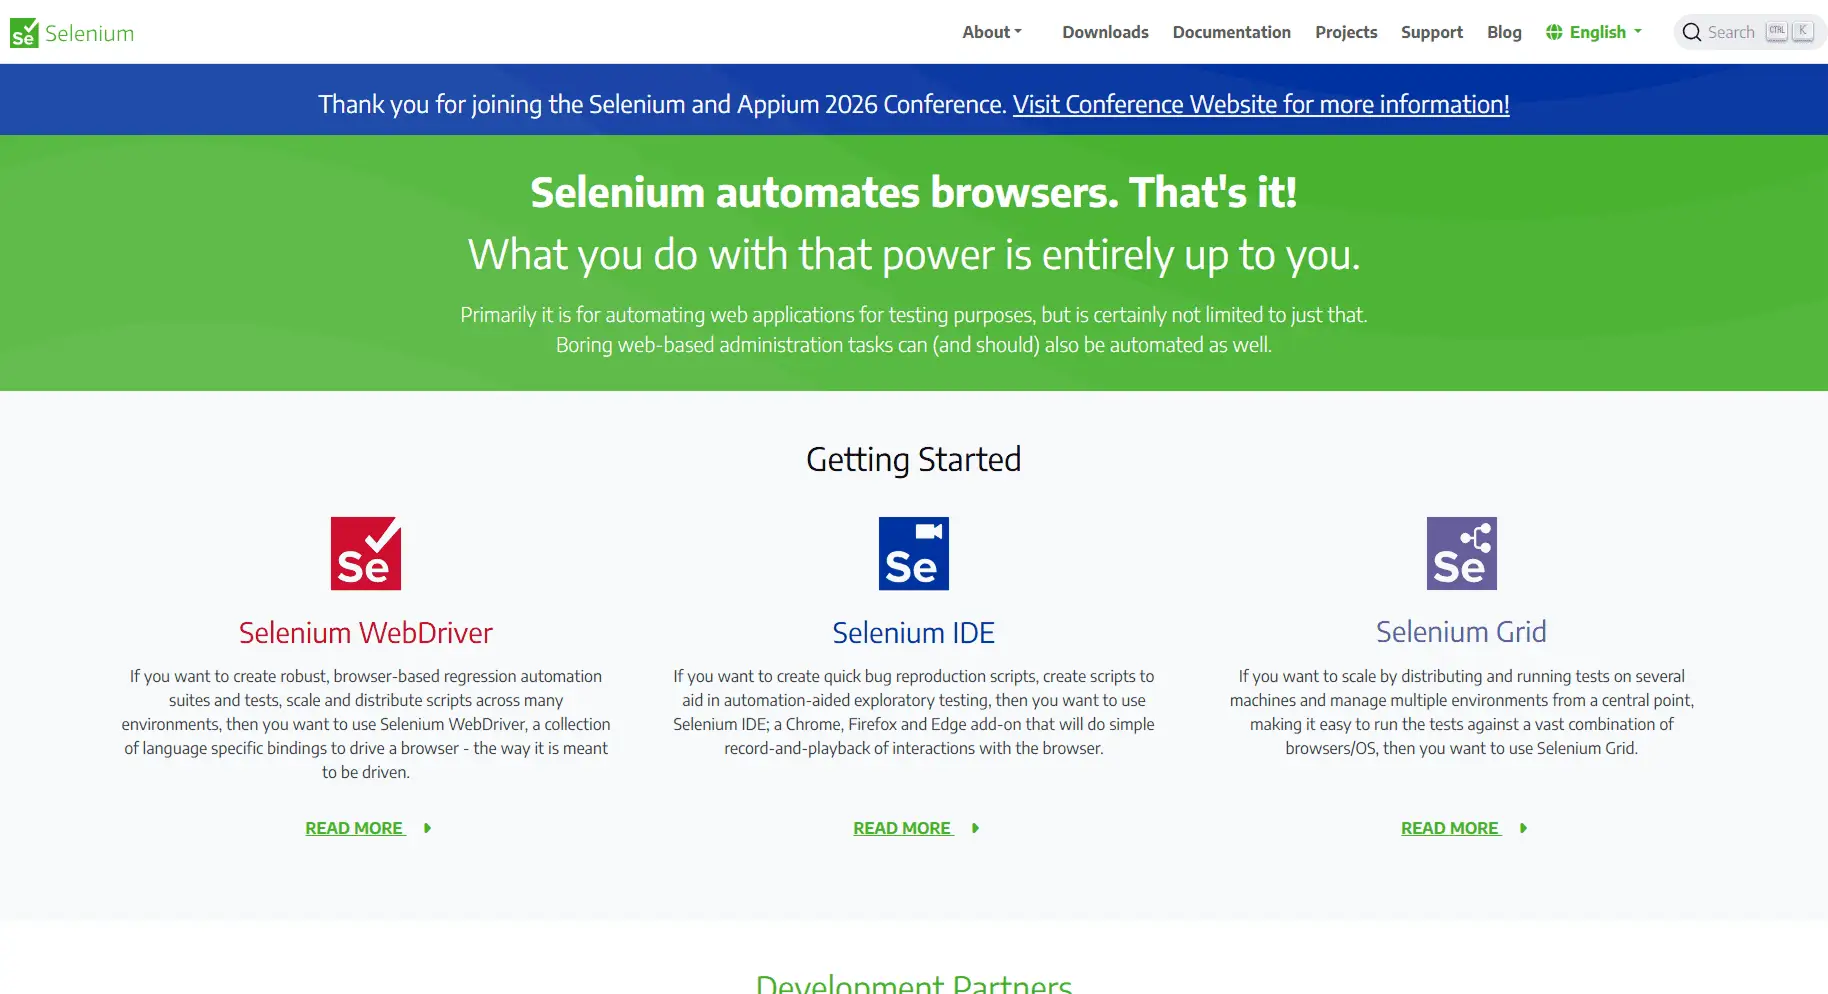The width and height of the screenshot is (1828, 994).
Task: Click arrow icon beside Grid READ MORE
Action: coord(1524,828)
